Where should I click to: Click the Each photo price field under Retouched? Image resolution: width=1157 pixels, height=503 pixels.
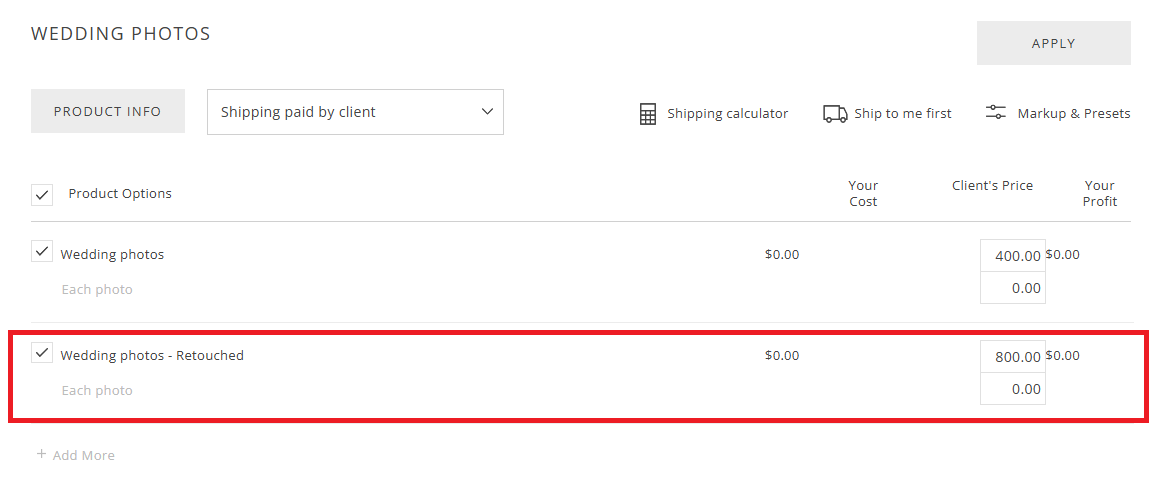click(1012, 389)
